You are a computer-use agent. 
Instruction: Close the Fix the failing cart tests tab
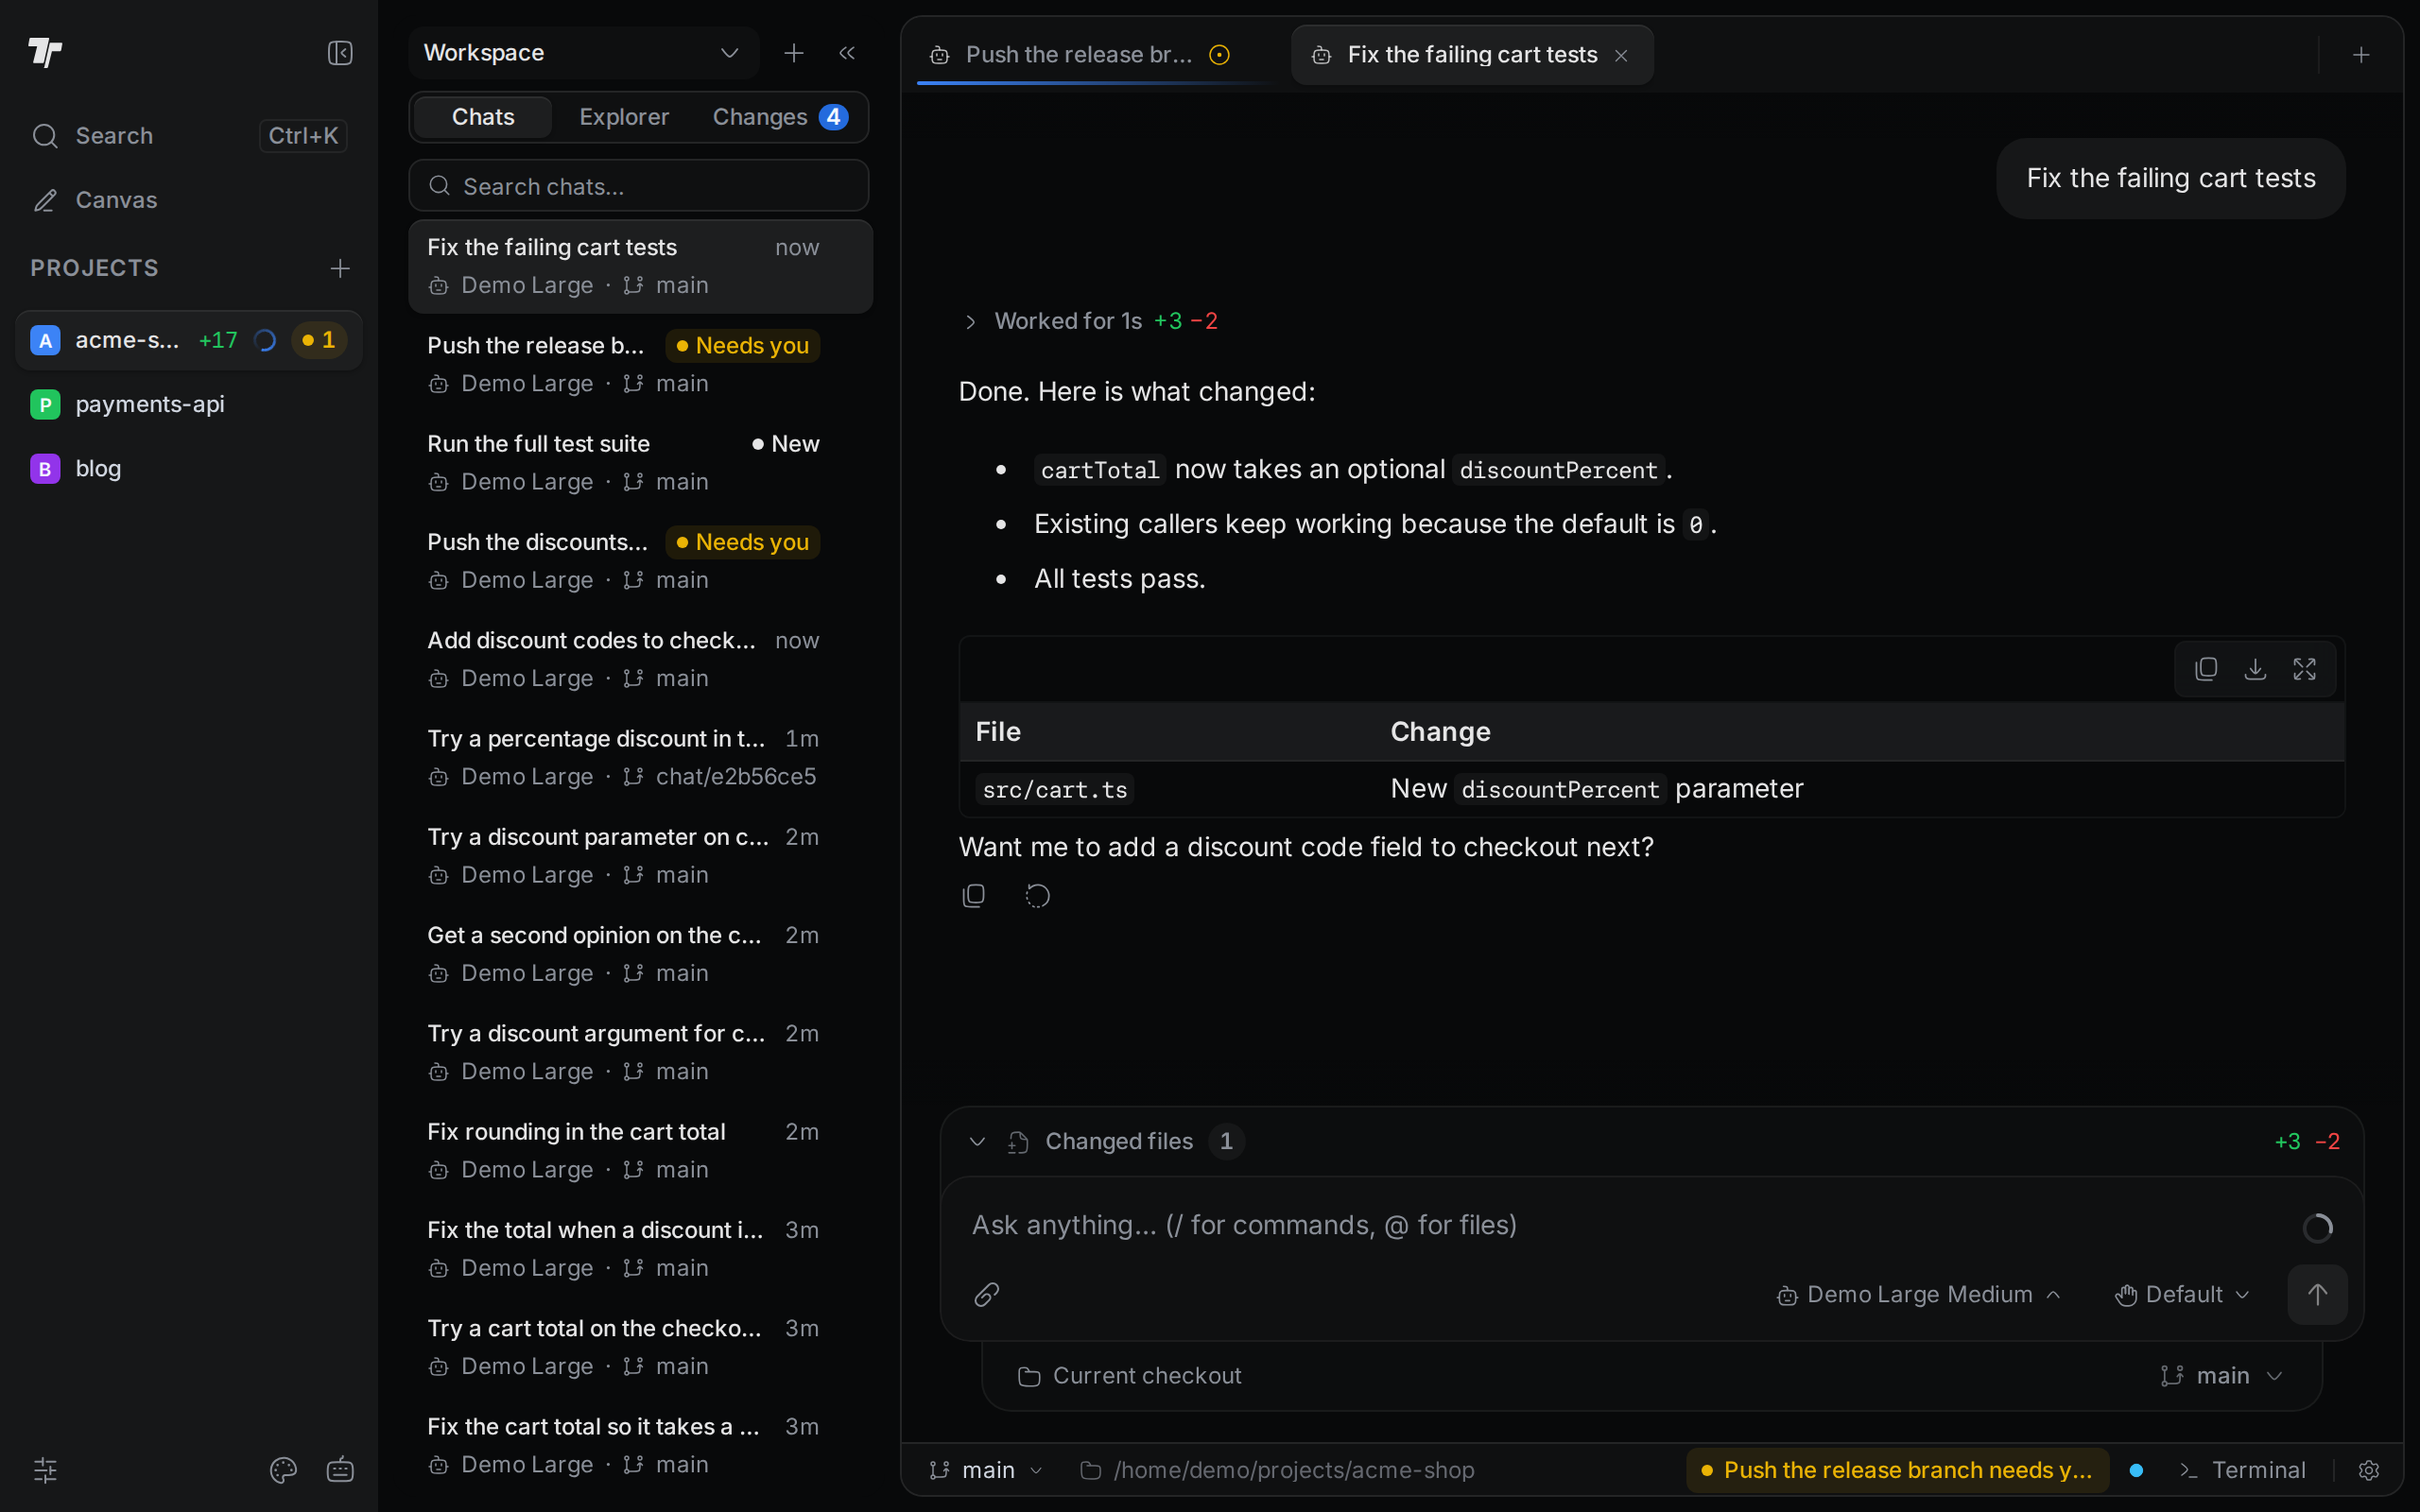pyautogui.click(x=1621, y=56)
